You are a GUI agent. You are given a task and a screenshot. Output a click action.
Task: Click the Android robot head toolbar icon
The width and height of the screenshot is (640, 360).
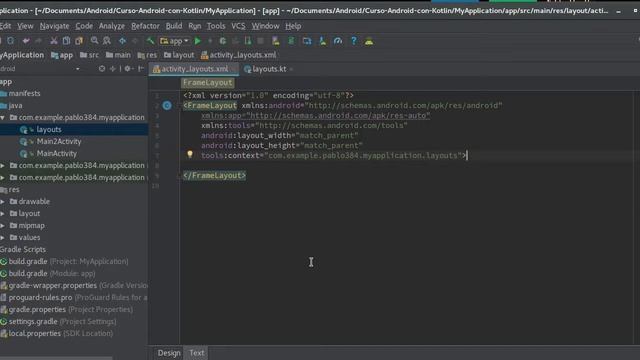(369, 41)
